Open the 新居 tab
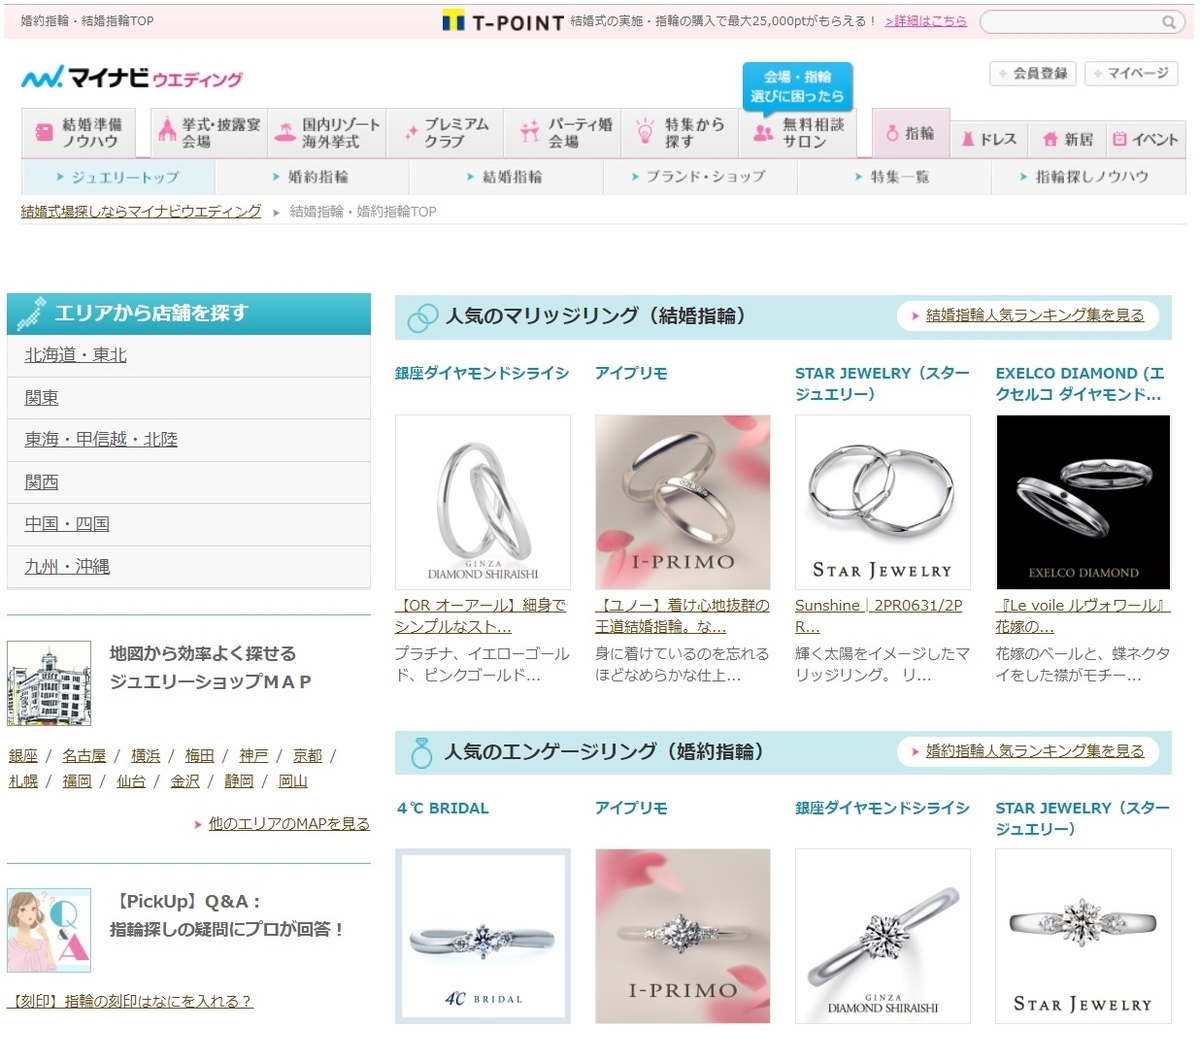The width and height of the screenshot is (1200, 1060). 1067,140
